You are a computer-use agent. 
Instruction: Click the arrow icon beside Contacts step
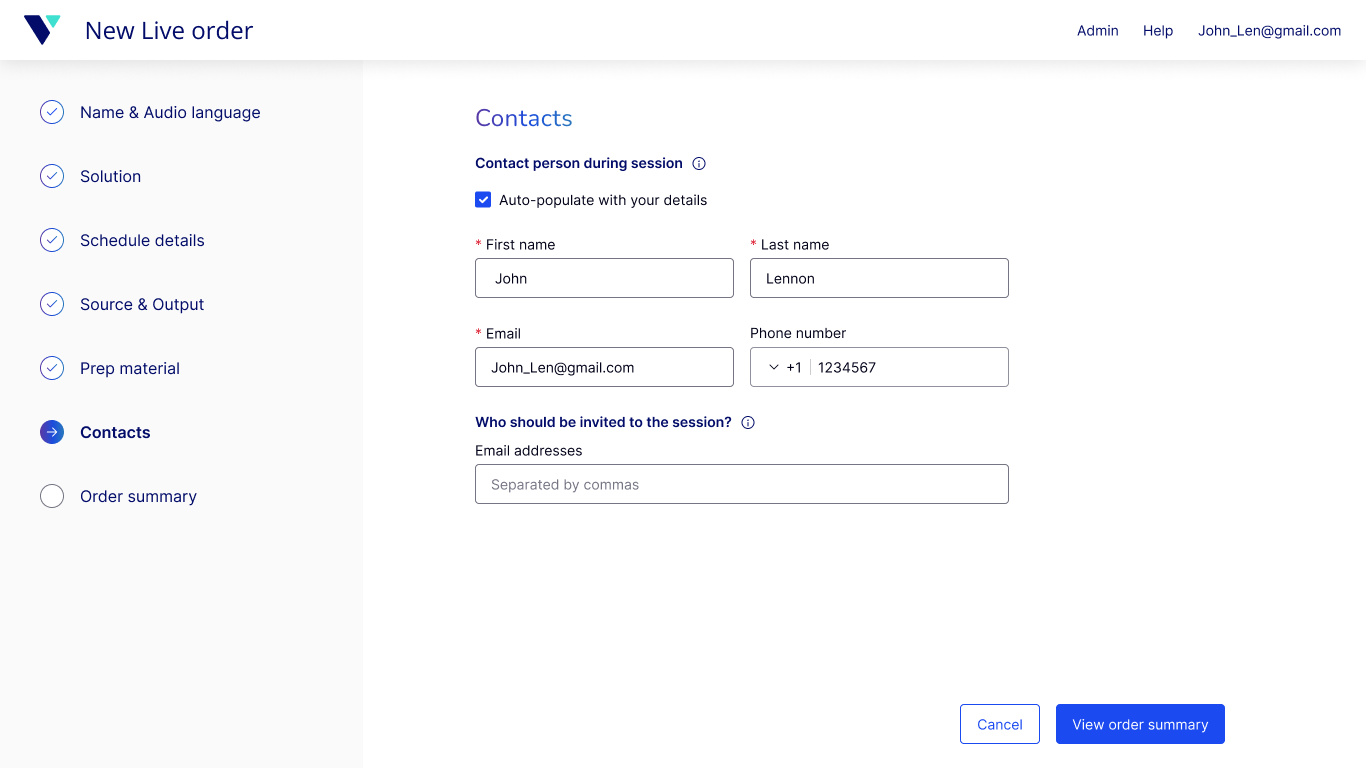(x=52, y=432)
